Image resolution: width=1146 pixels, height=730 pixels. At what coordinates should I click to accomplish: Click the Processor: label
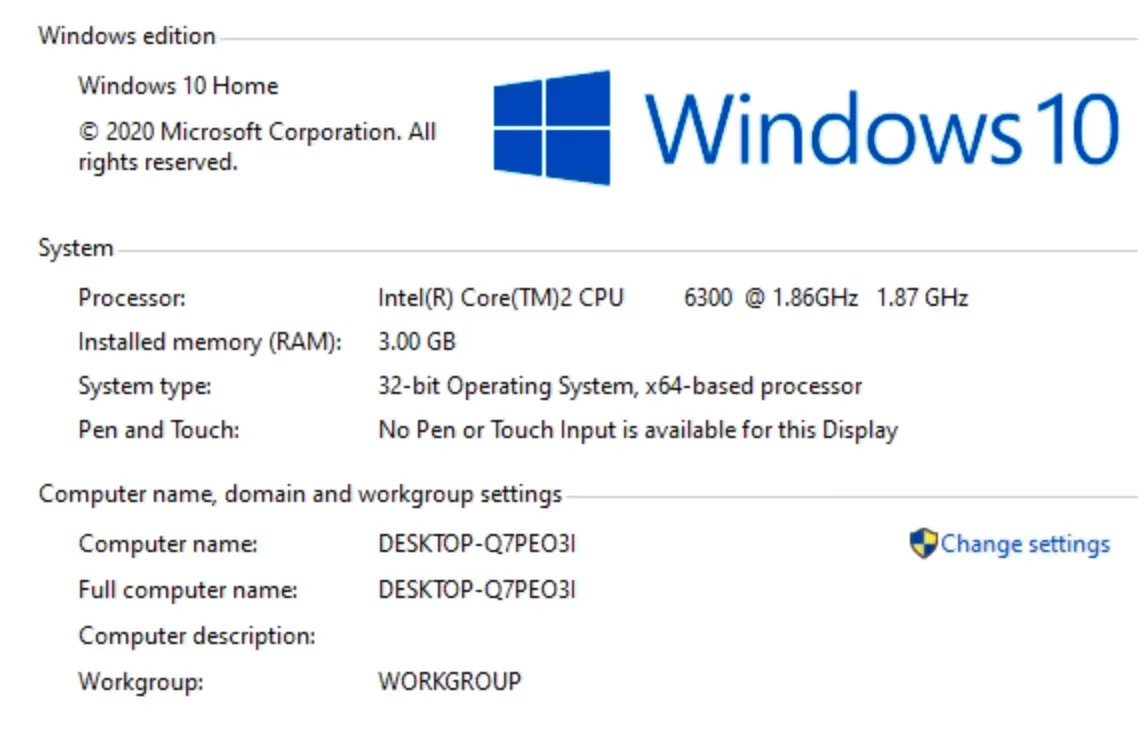tap(132, 298)
